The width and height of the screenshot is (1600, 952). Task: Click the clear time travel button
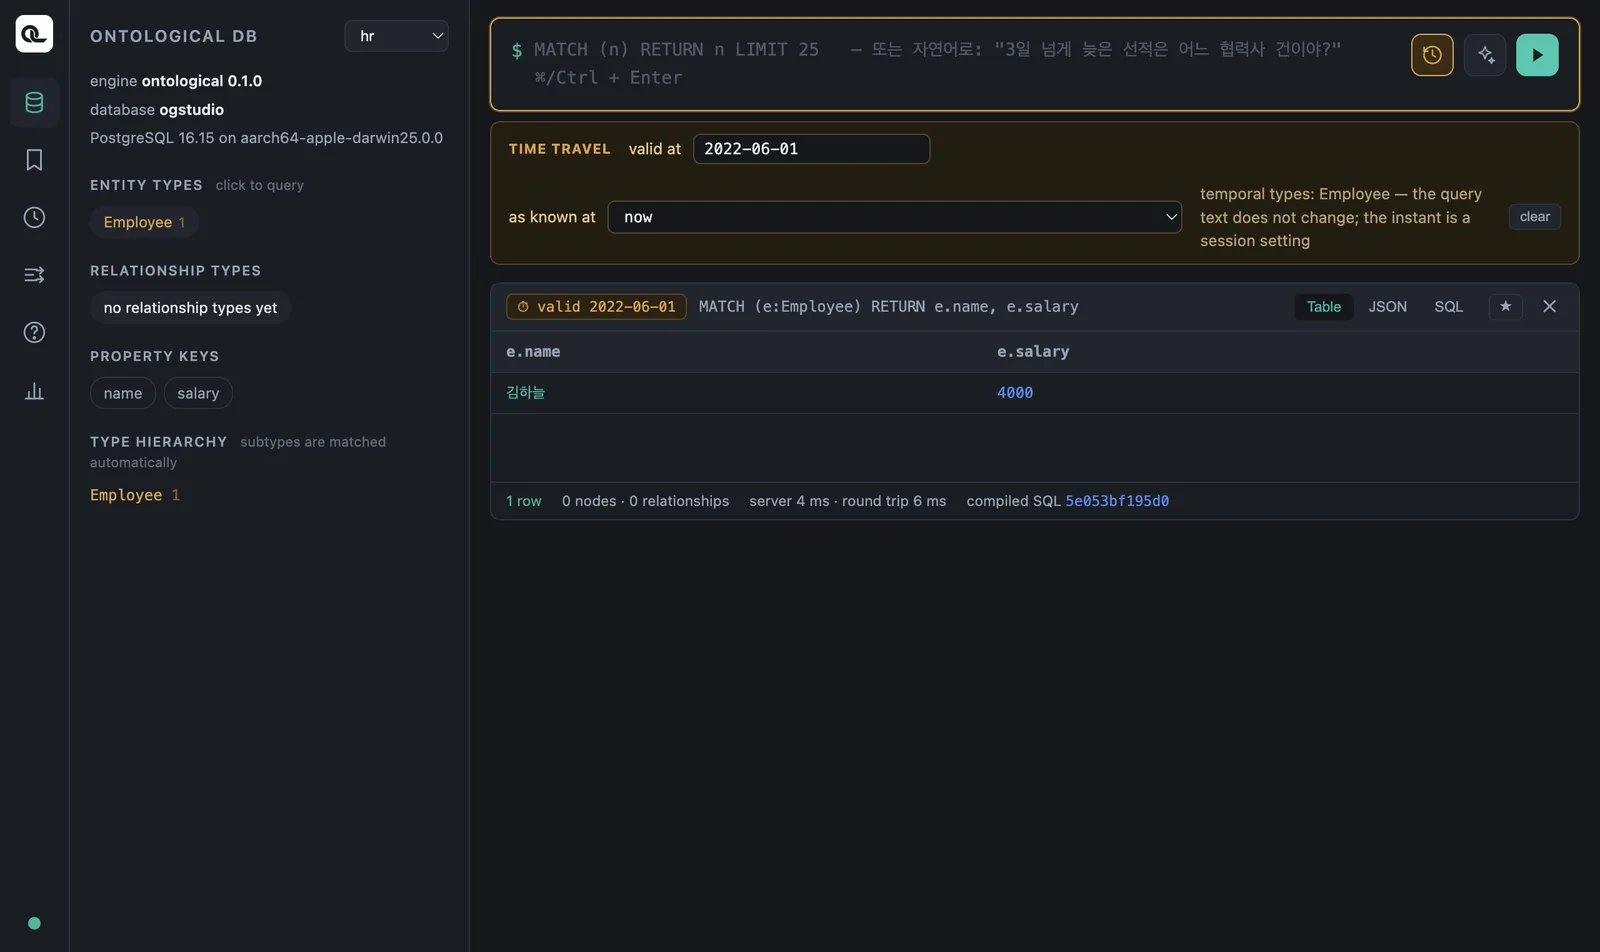1534,216
